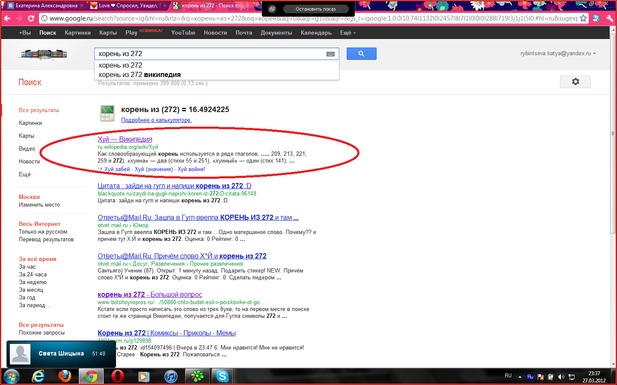
Task: Select 'Только на русском' filter
Action: tap(43, 231)
